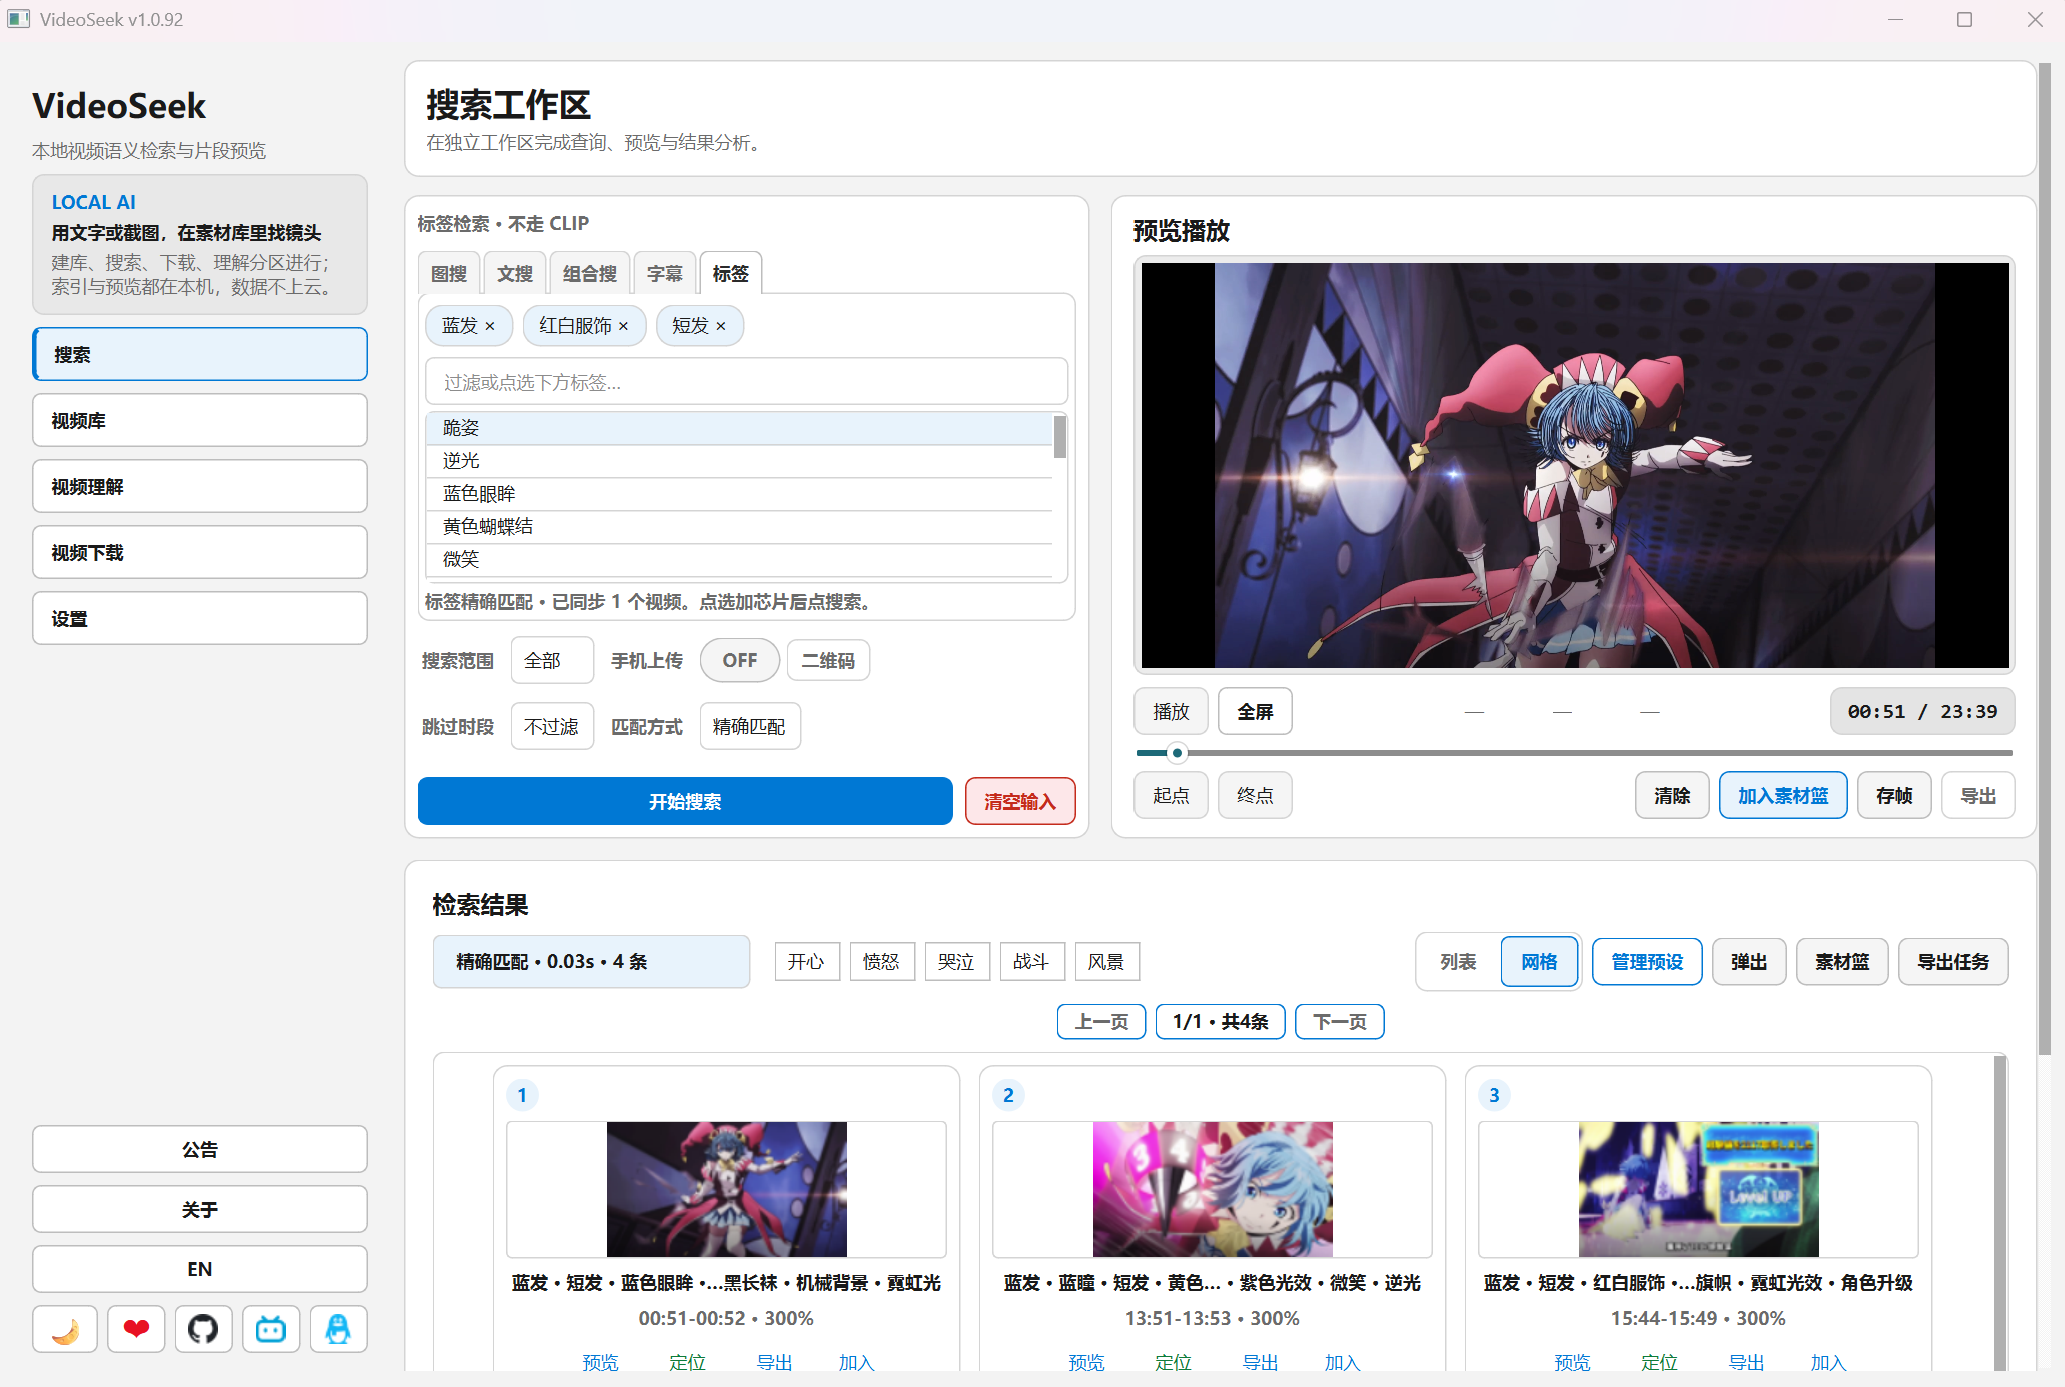Screen dimensions: 2065x1387
Task: Click 定位 link on result 1
Action: (x=687, y=1362)
